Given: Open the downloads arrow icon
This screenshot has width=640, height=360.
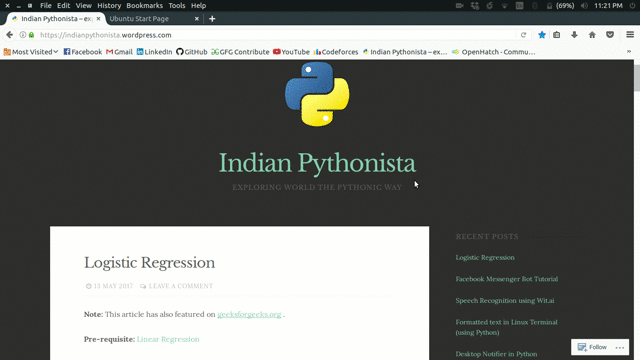Looking at the screenshot, I should pos(574,35).
